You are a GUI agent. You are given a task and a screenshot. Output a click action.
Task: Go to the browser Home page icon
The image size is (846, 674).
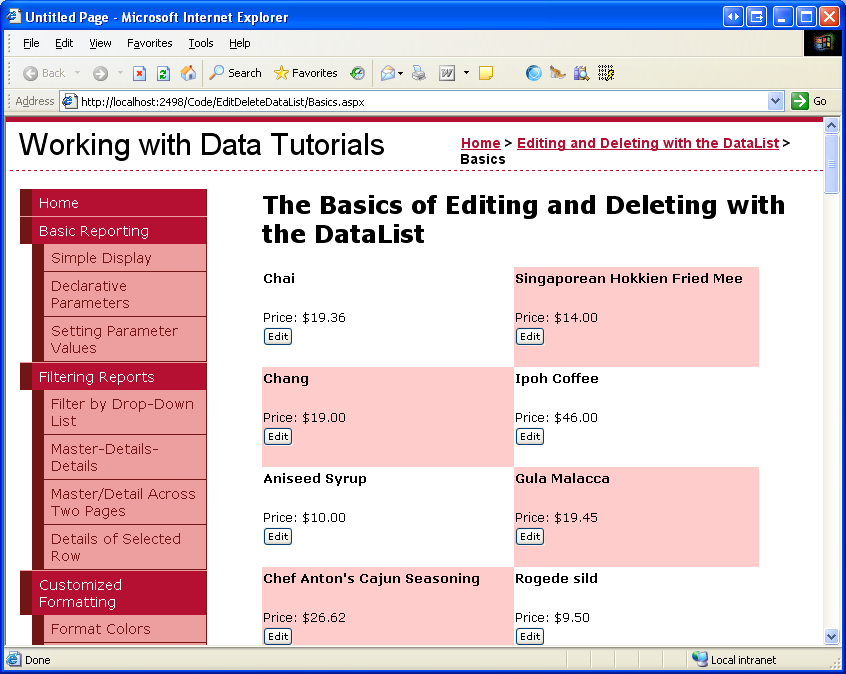[188, 73]
